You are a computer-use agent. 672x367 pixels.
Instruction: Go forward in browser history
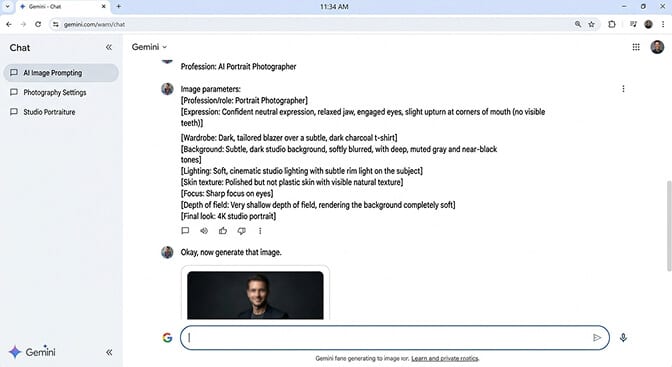tap(23, 24)
